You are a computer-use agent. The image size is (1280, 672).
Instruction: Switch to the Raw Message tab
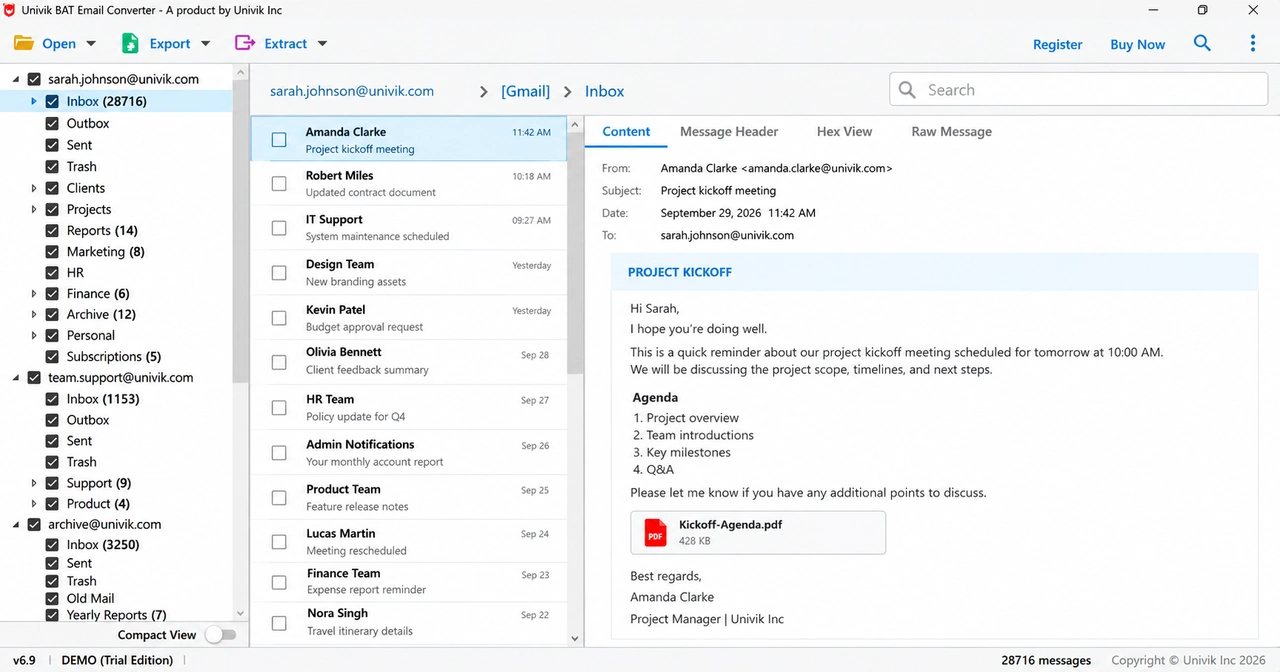coord(951,131)
